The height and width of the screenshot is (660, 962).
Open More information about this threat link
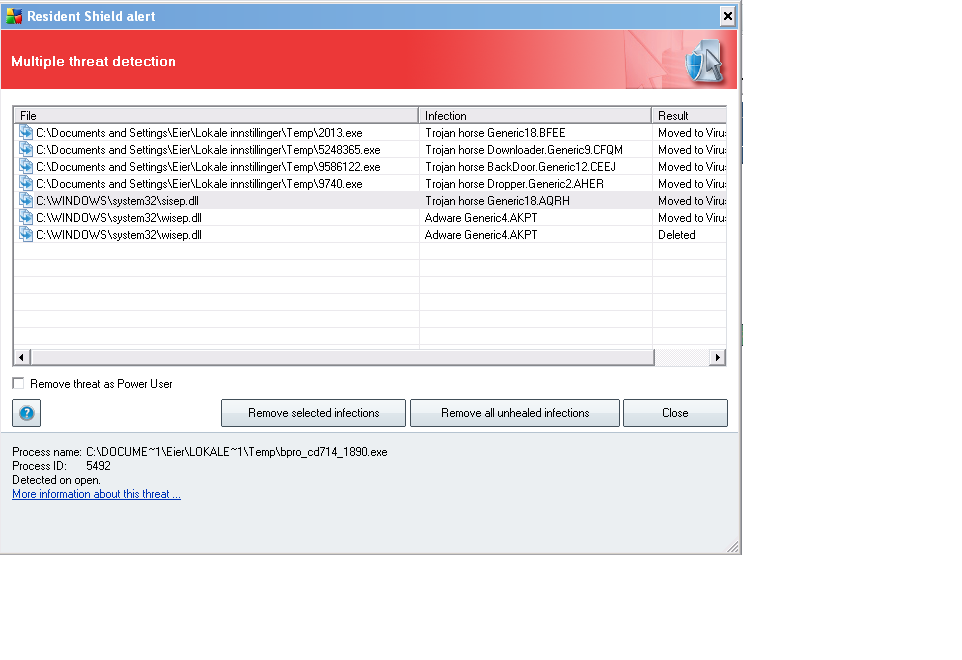tap(96, 494)
